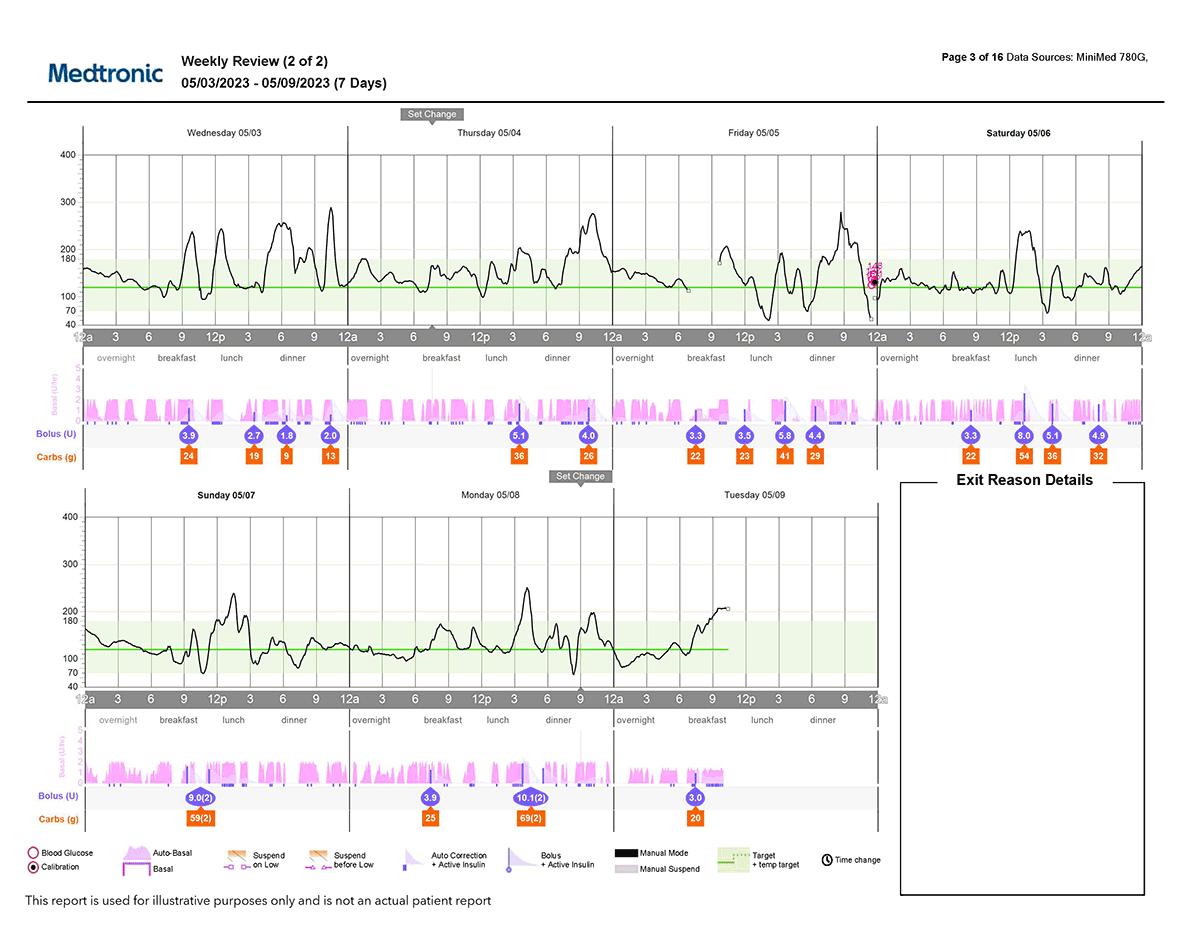1200x927 pixels.
Task: Select the 8.0 U bolus bubble
Action: click(x=1024, y=436)
